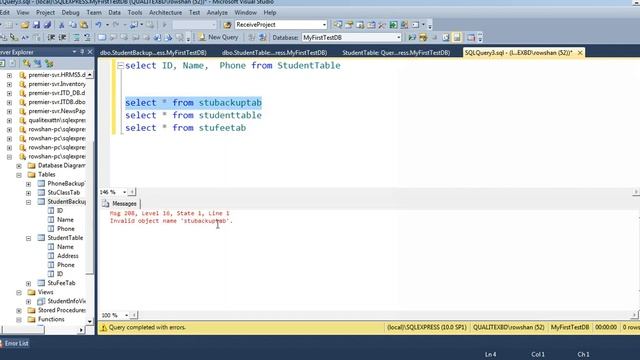Collapse the Tables folder node
640x360 pixels.
pos(19,175)
